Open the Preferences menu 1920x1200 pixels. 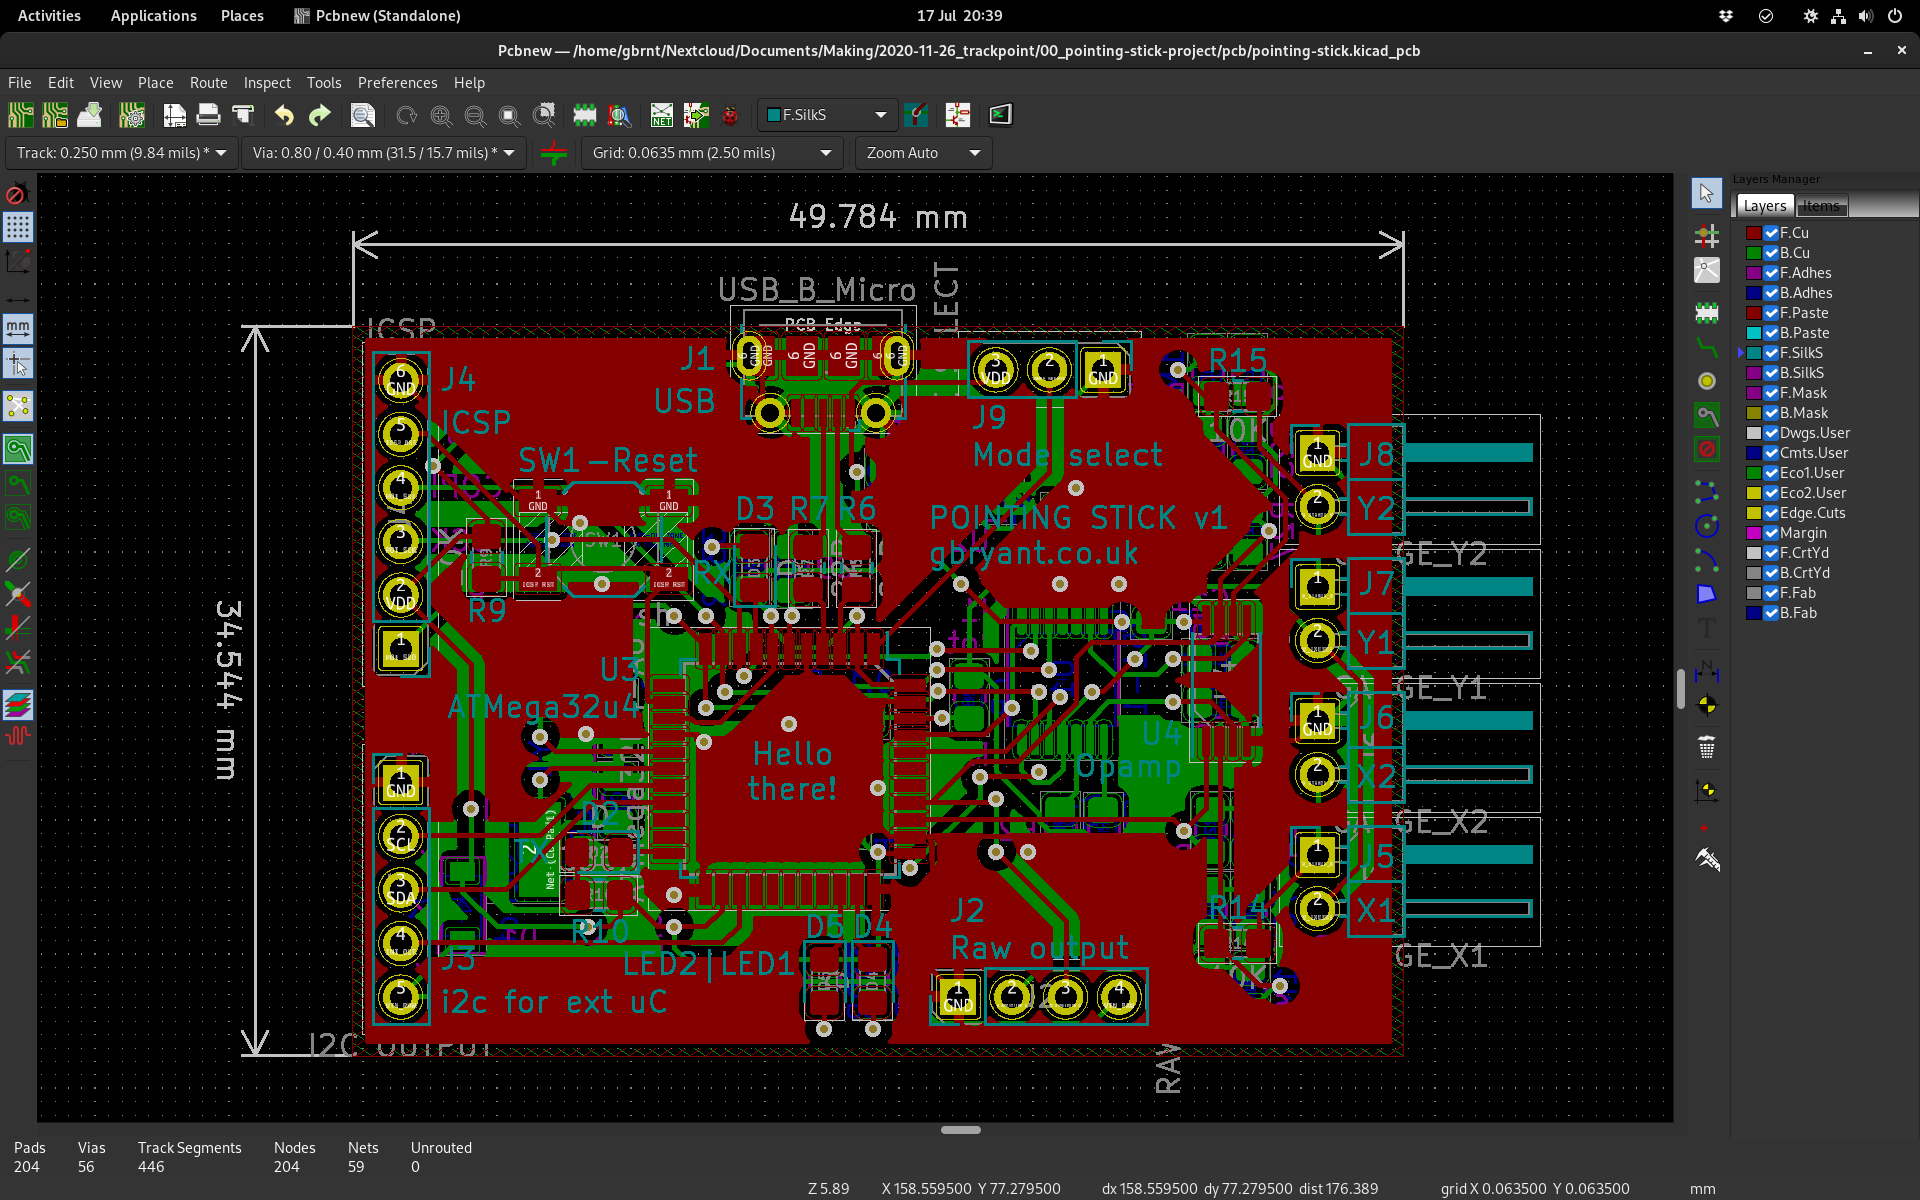tap(397, 83)
